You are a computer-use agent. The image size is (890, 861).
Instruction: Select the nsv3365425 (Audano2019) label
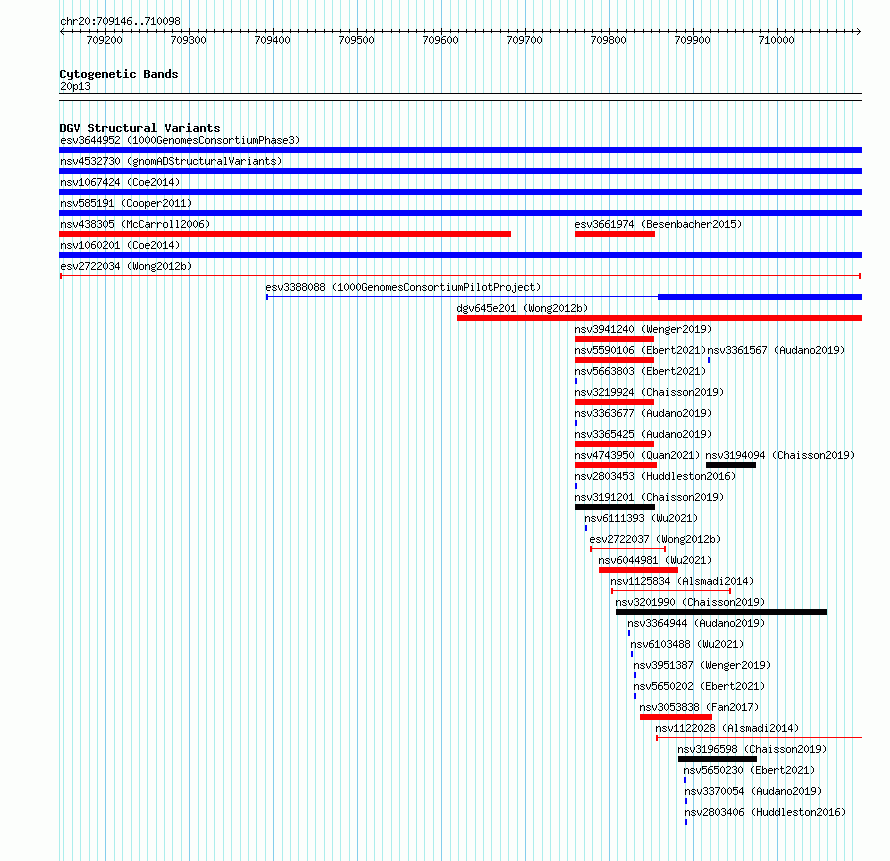[x=643, y=434]
